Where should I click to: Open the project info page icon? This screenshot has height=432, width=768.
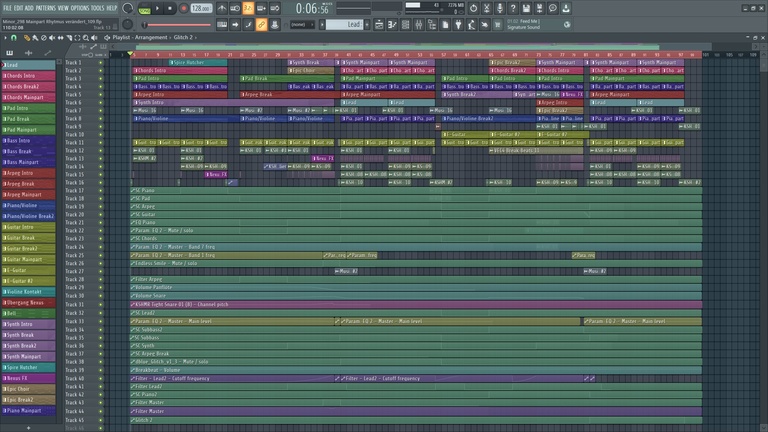tap(445, 24)
